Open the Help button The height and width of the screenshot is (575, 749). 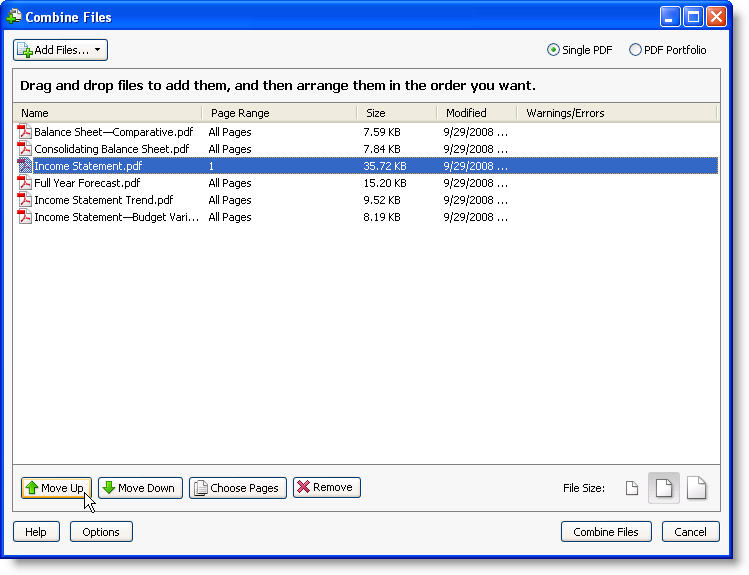pyautogui.click(x=36, y=532)
